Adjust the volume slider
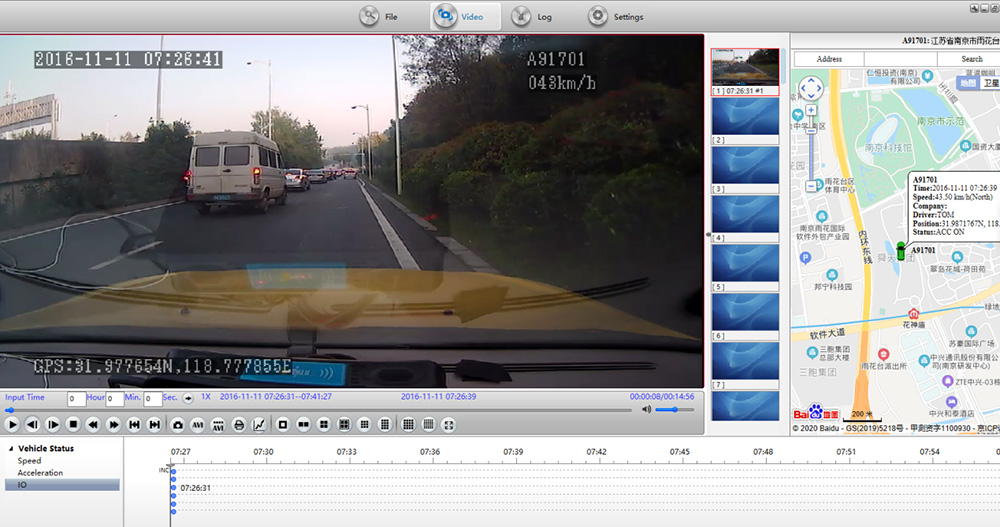The width and height of the screenshot is (1000, 527). click(674, 410)
